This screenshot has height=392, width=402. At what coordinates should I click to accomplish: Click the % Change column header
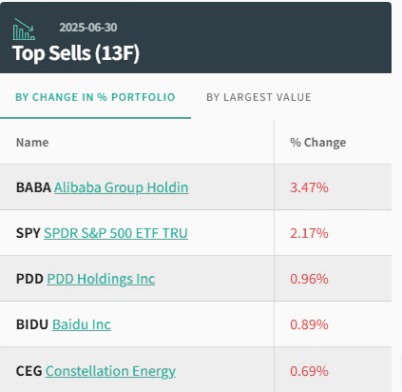click(x=318, y=142)
